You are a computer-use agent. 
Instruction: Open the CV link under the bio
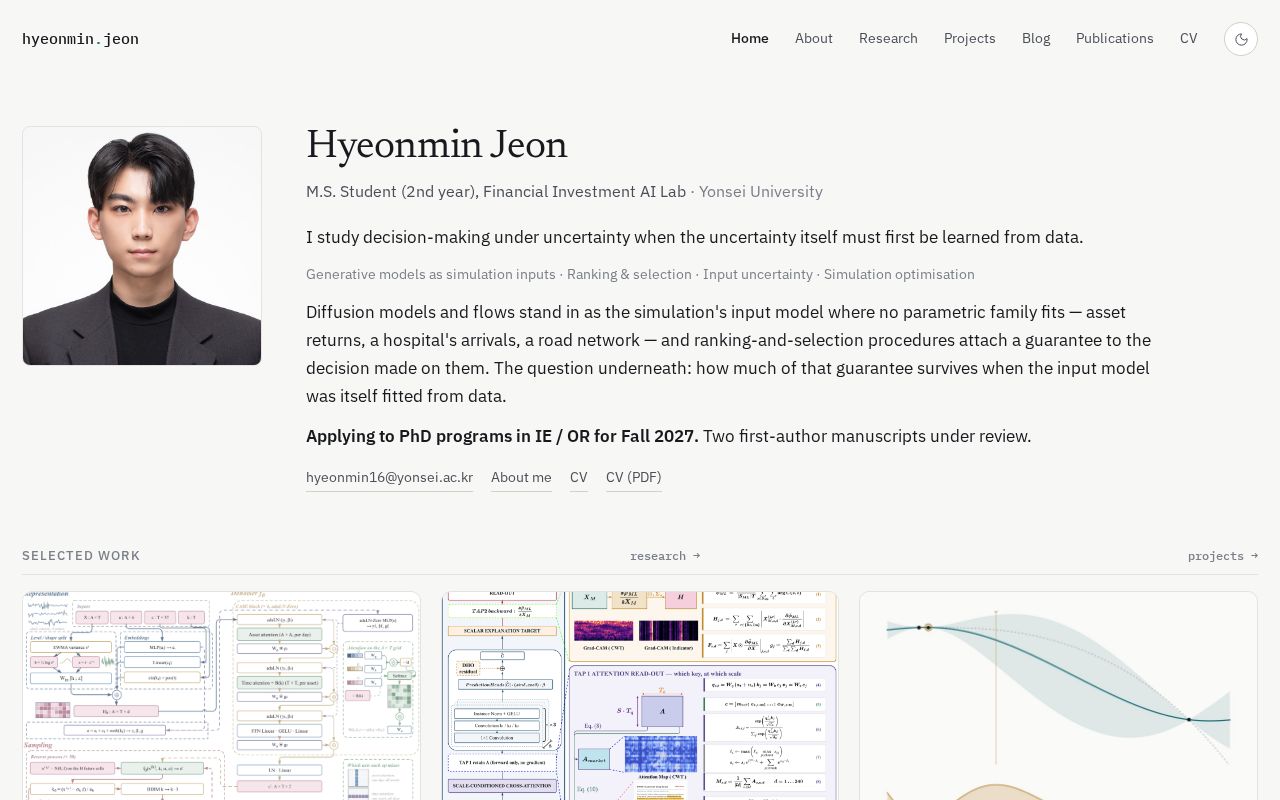(579, 477)
